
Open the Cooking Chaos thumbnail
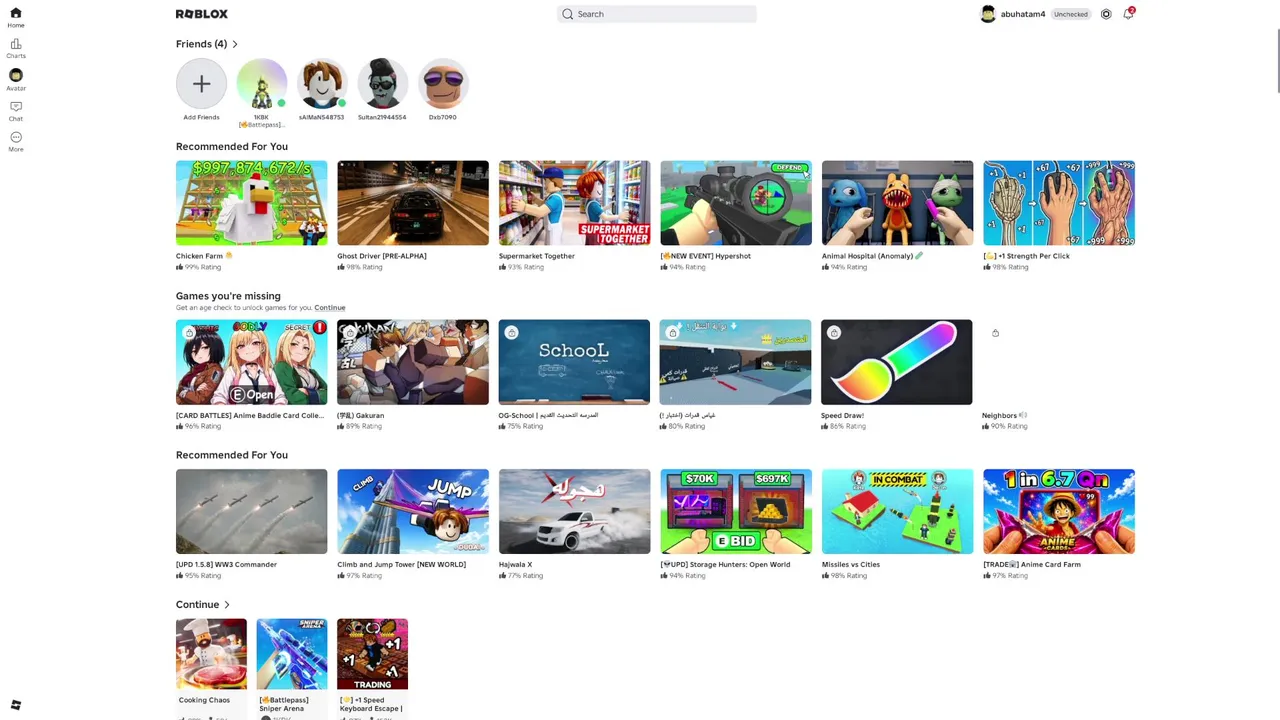coord(211,654)
